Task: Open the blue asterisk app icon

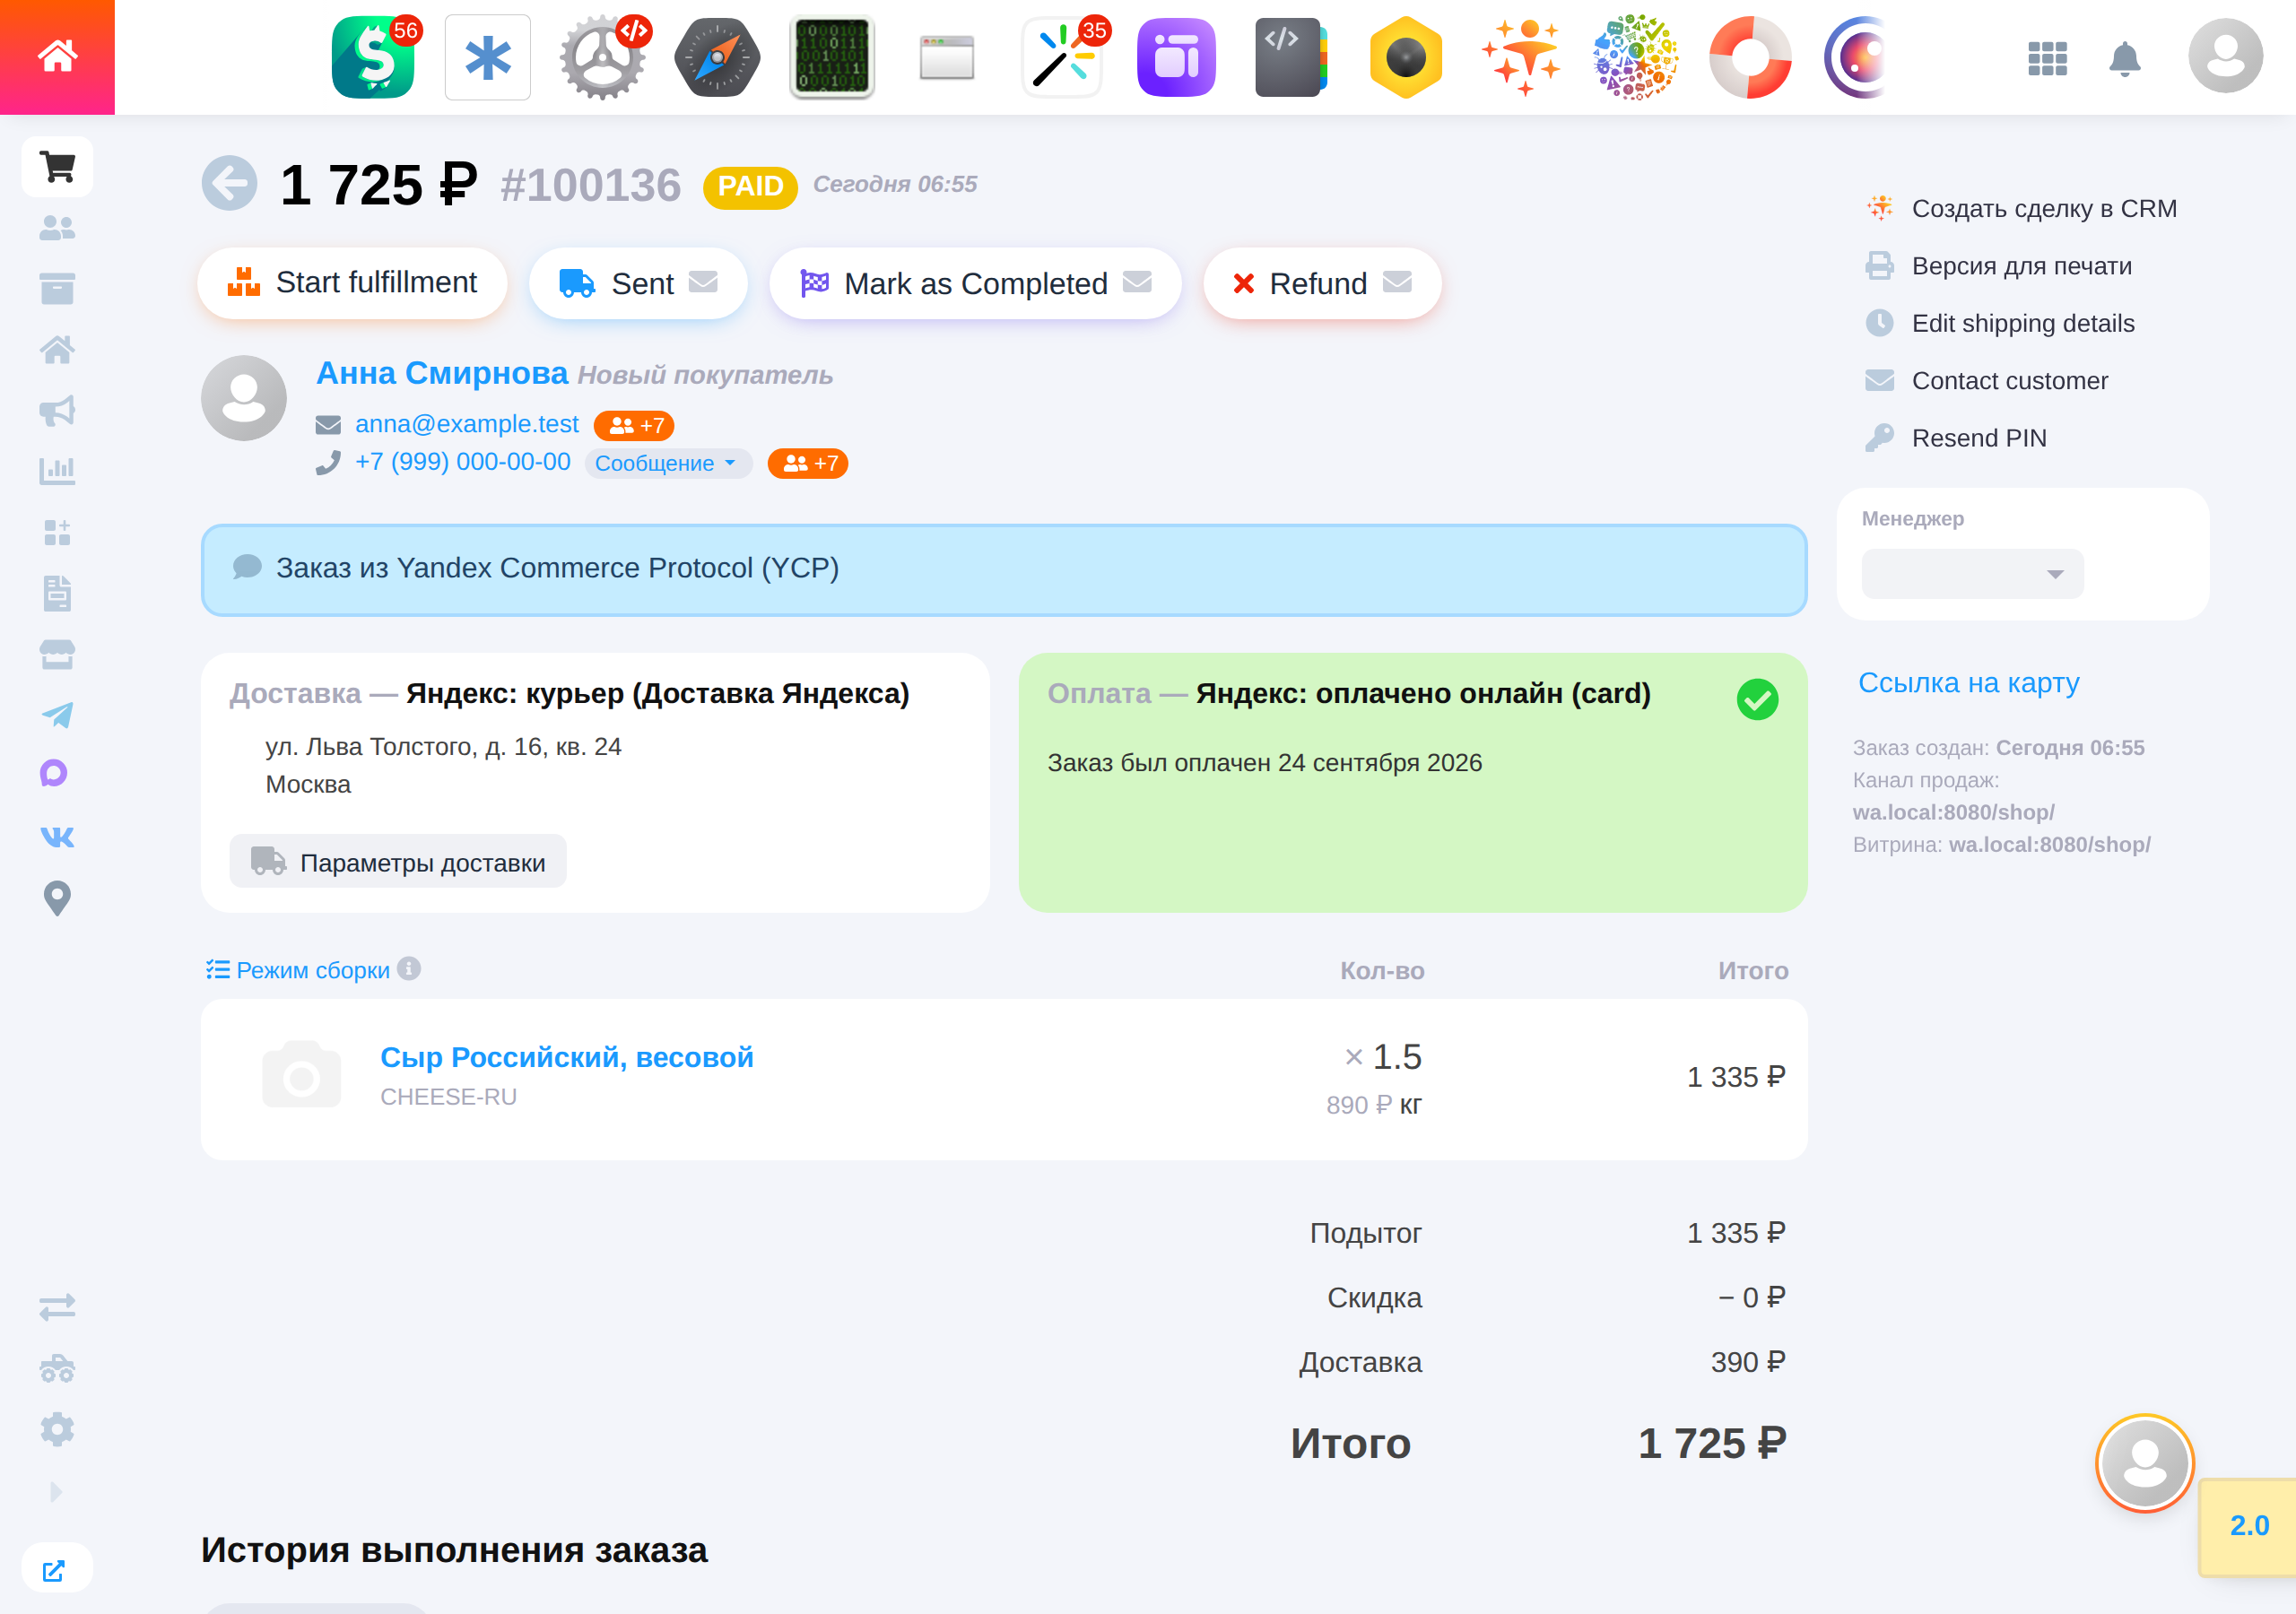Action: point(488,57)
